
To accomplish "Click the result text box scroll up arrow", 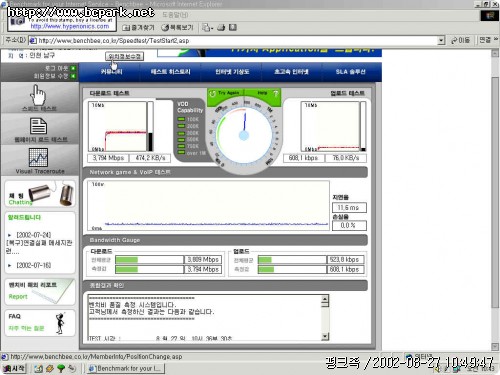I will point(325,299).
